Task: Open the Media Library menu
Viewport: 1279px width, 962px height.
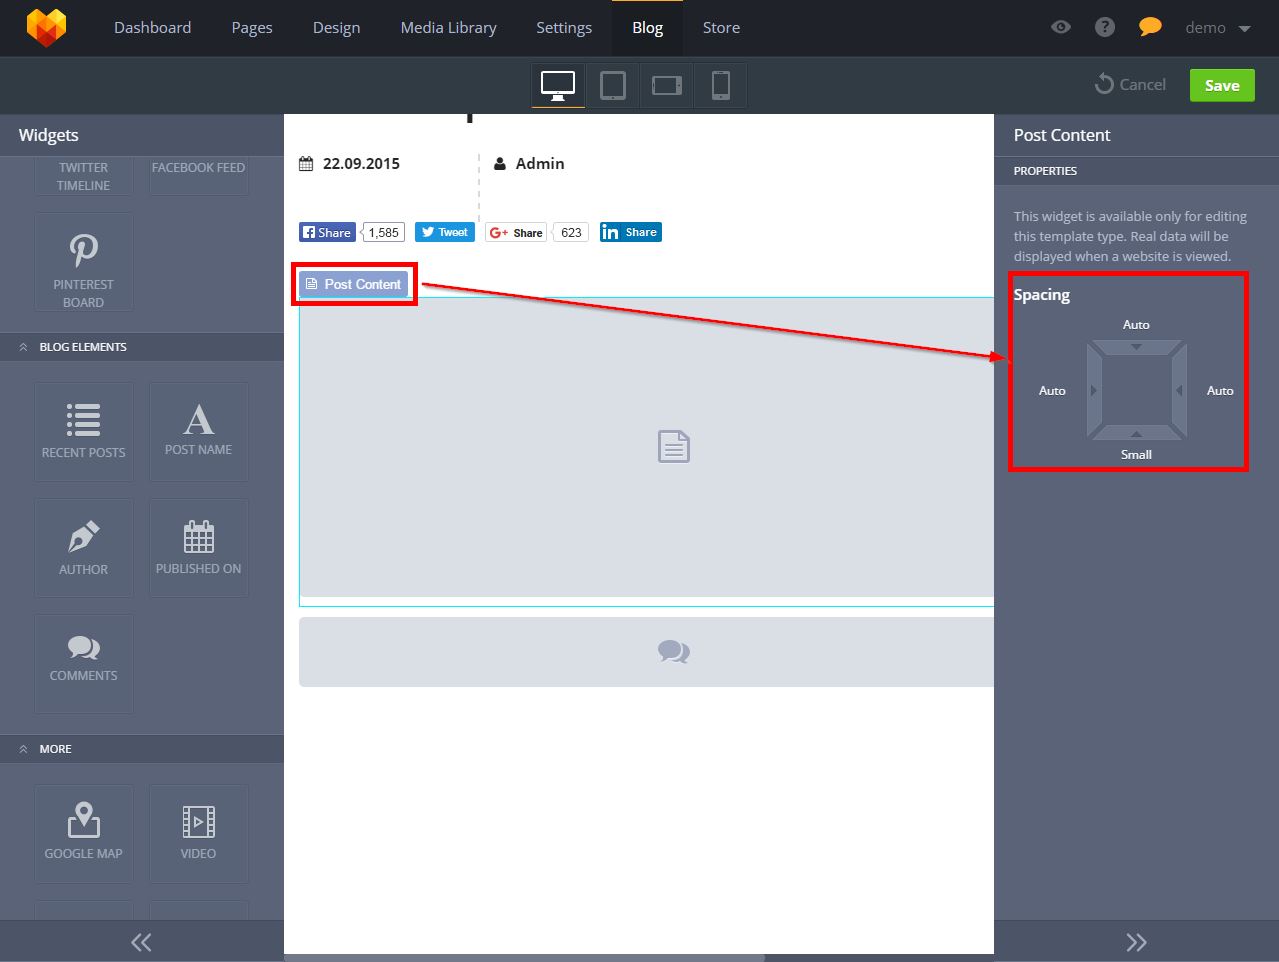Action: (448, 27)
